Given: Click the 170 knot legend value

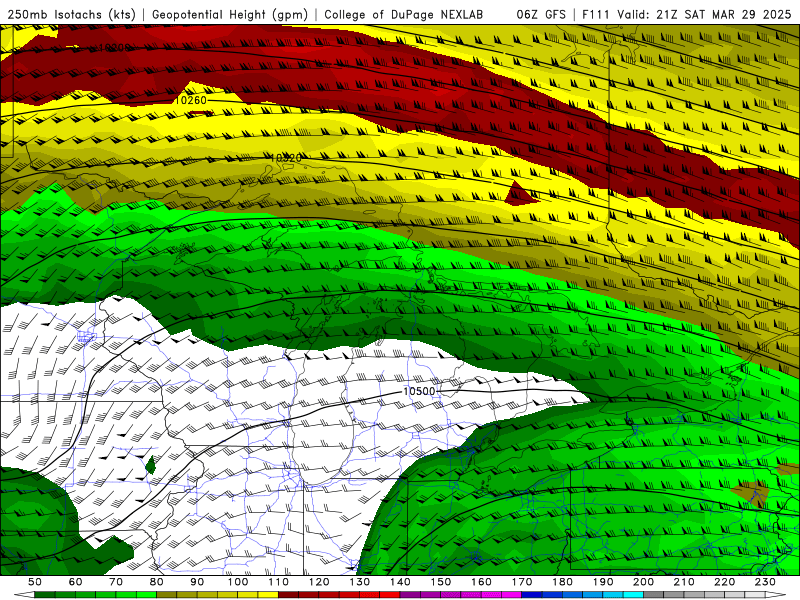Looking at the screenshot, I should tap(522, 582).
